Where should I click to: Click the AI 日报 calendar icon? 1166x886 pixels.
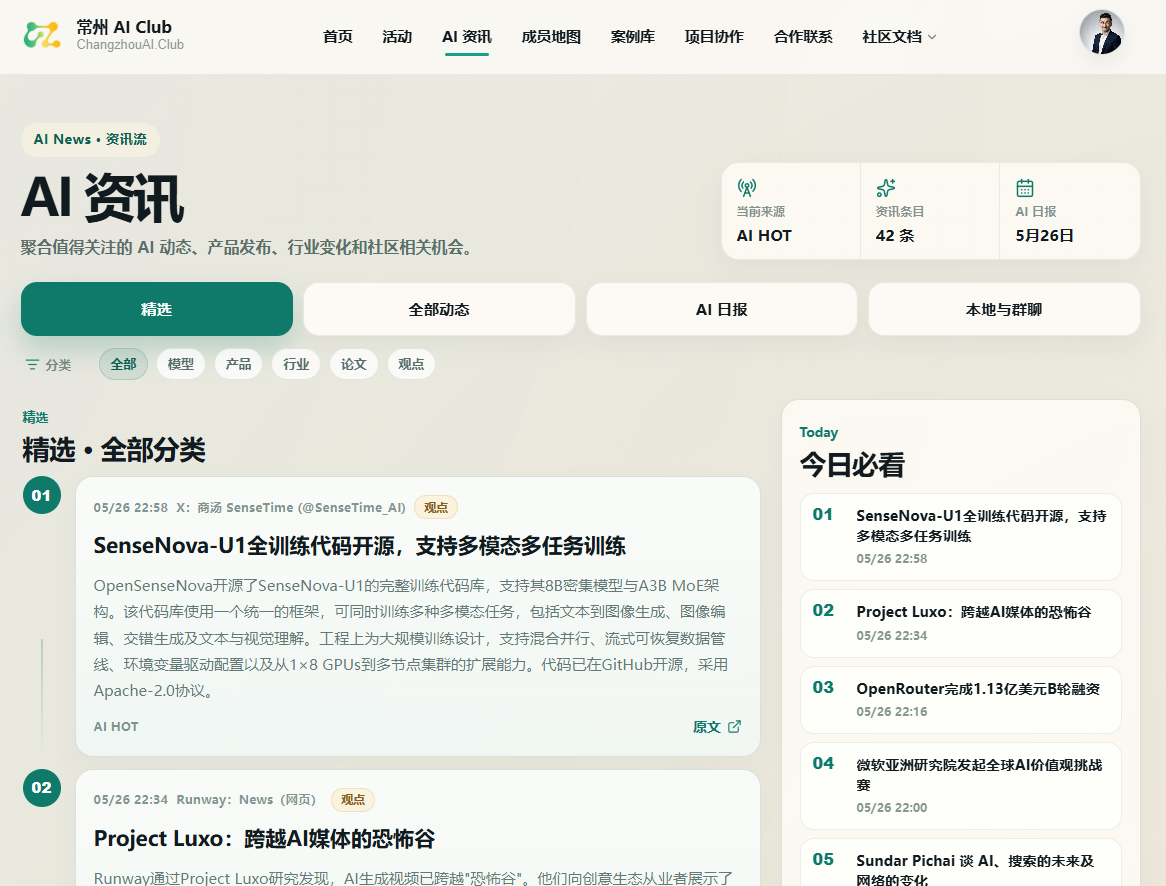coord(1025,187)
